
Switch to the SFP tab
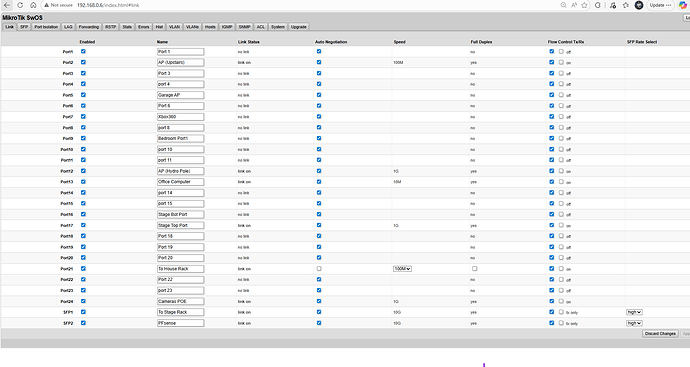tap(24, 27)
